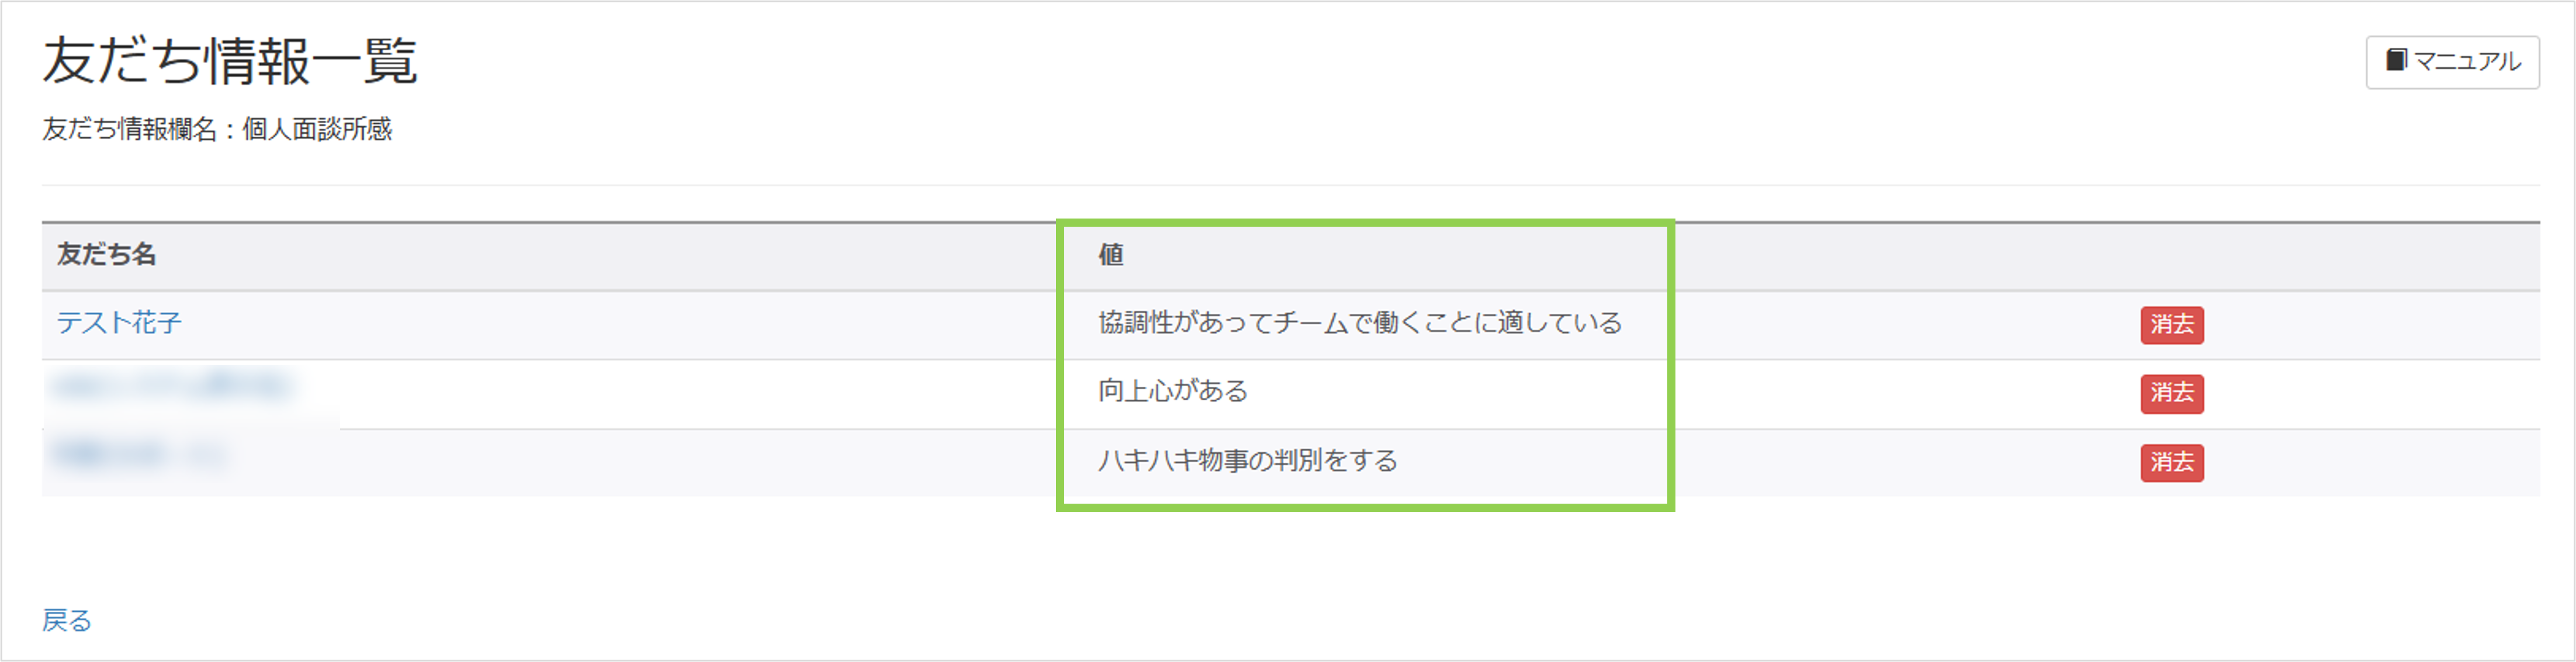This screenshot has height=662, width=2576.
Task: Click blank area in テスト花子 row
Action: point(620,325)
